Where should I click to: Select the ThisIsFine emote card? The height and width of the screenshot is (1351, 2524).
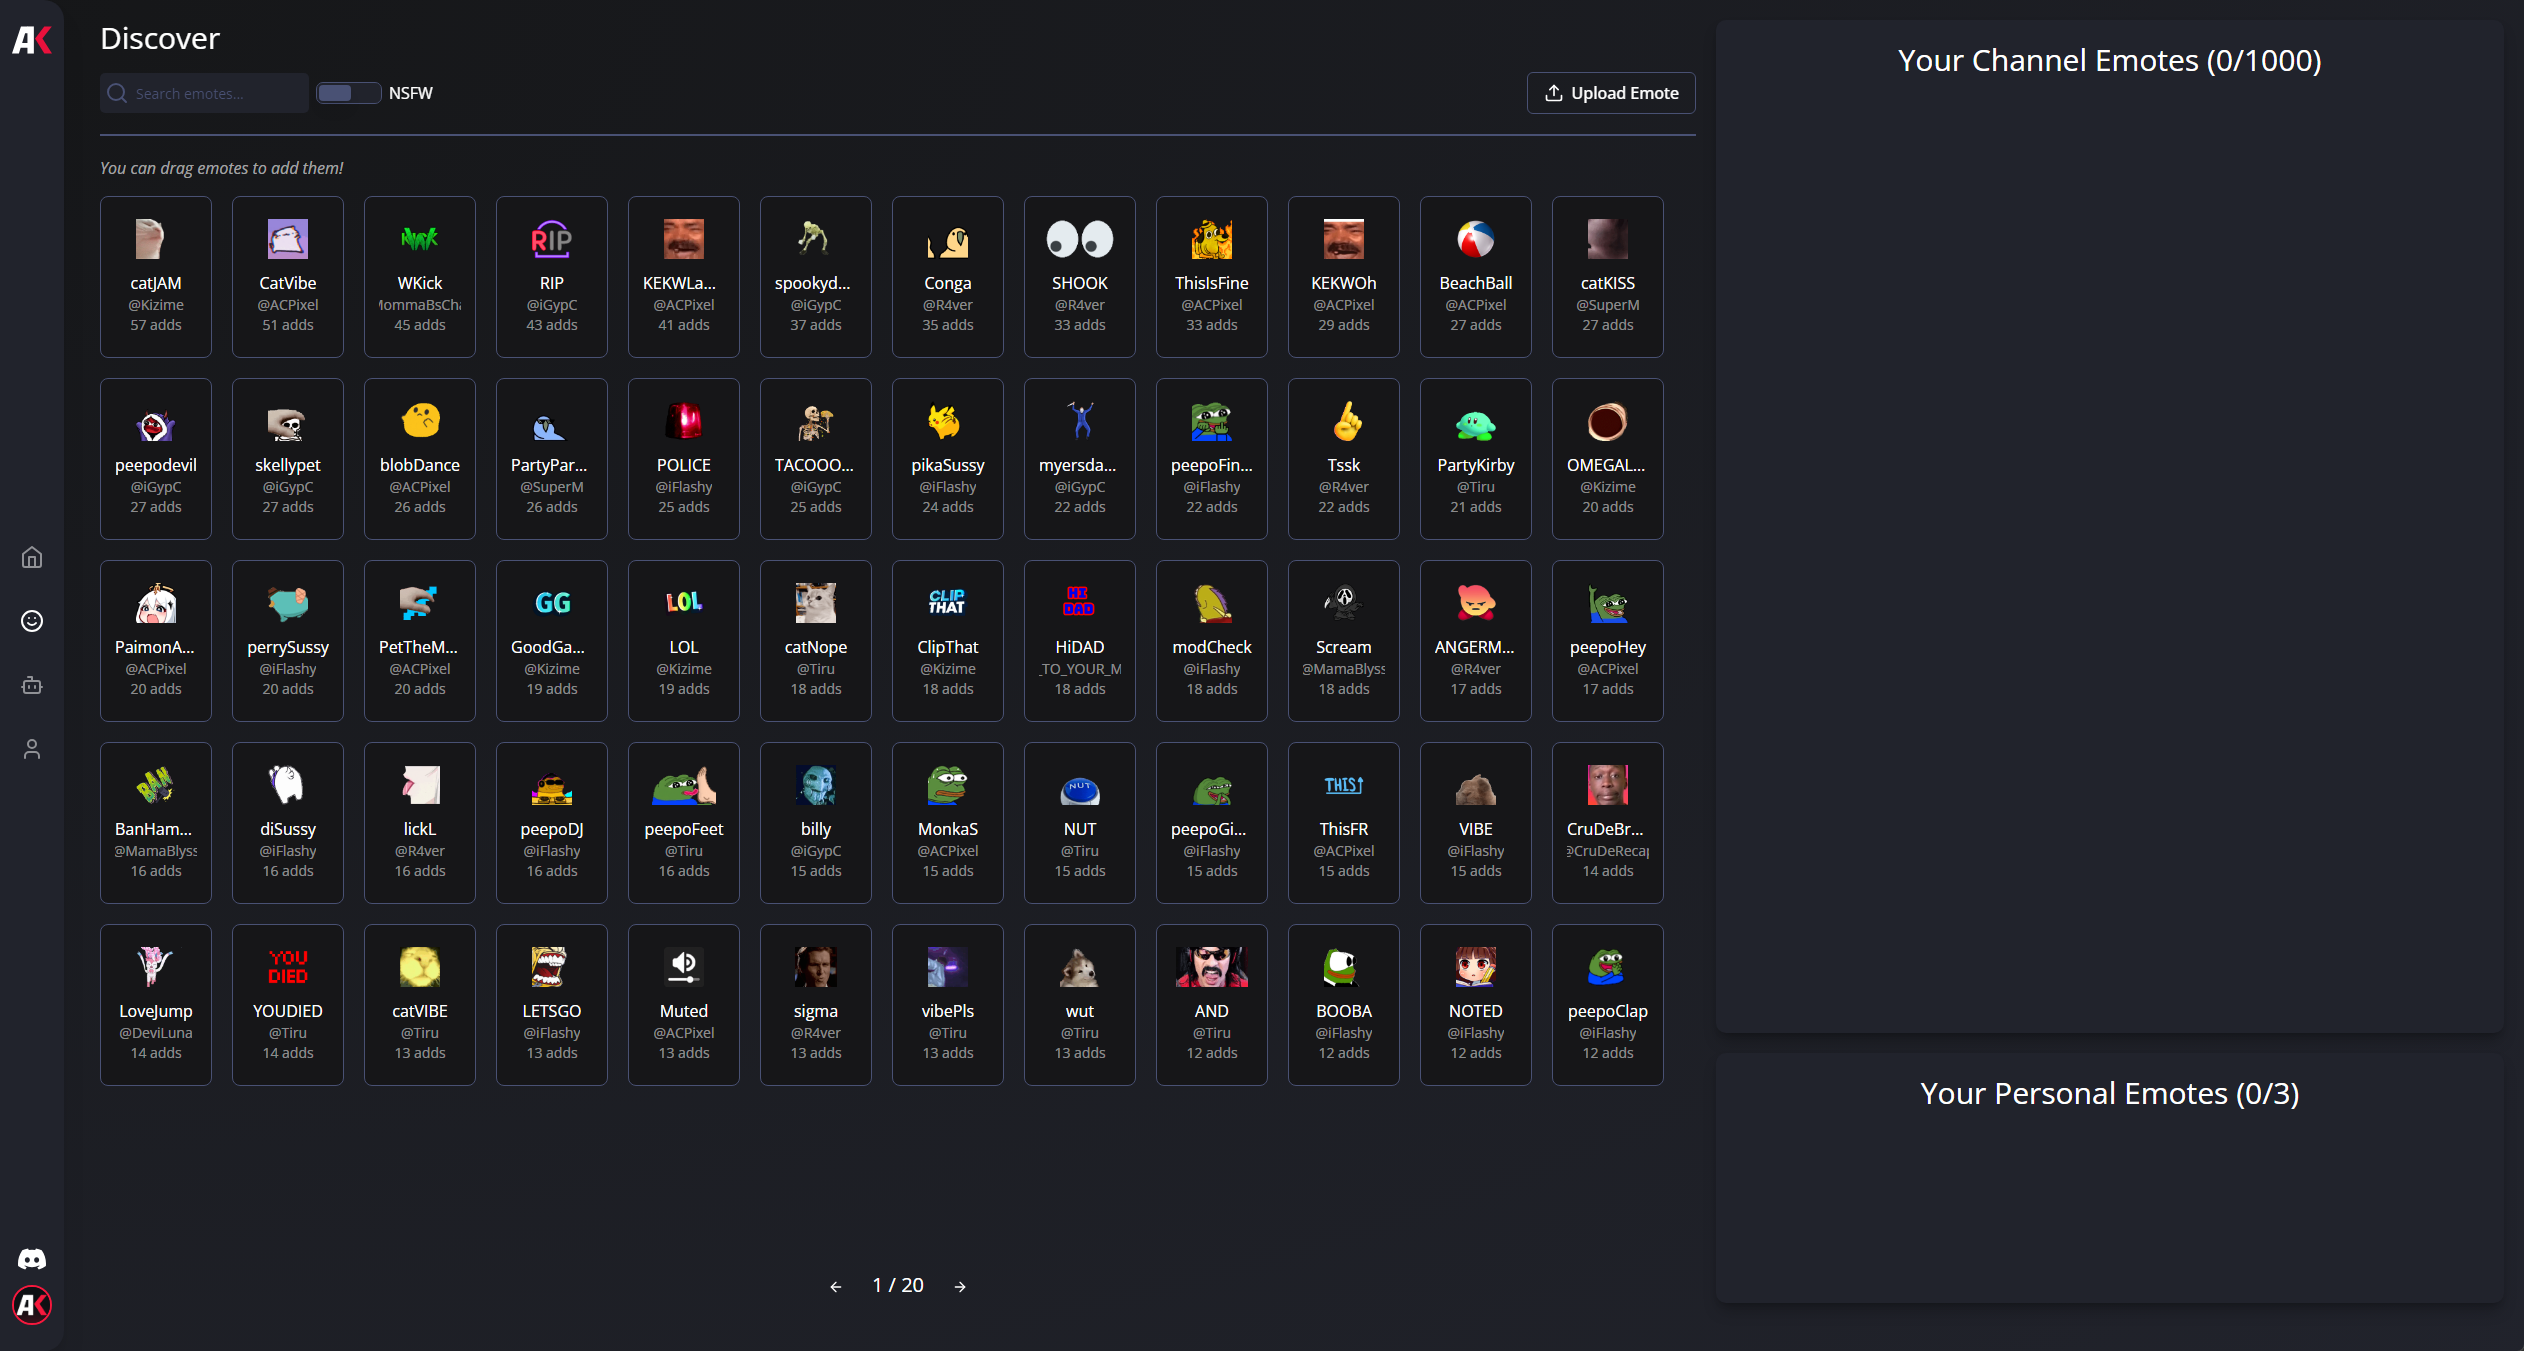(1212, 277)
